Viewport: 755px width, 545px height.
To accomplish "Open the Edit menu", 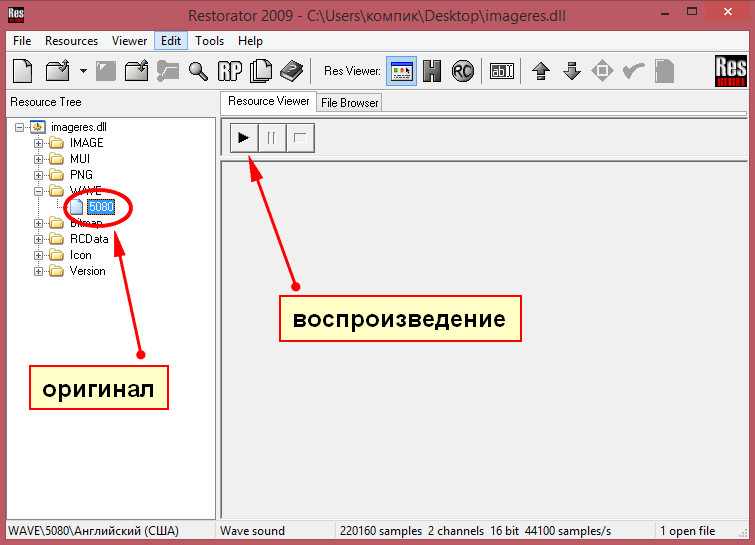I will (x=171, y=41).
